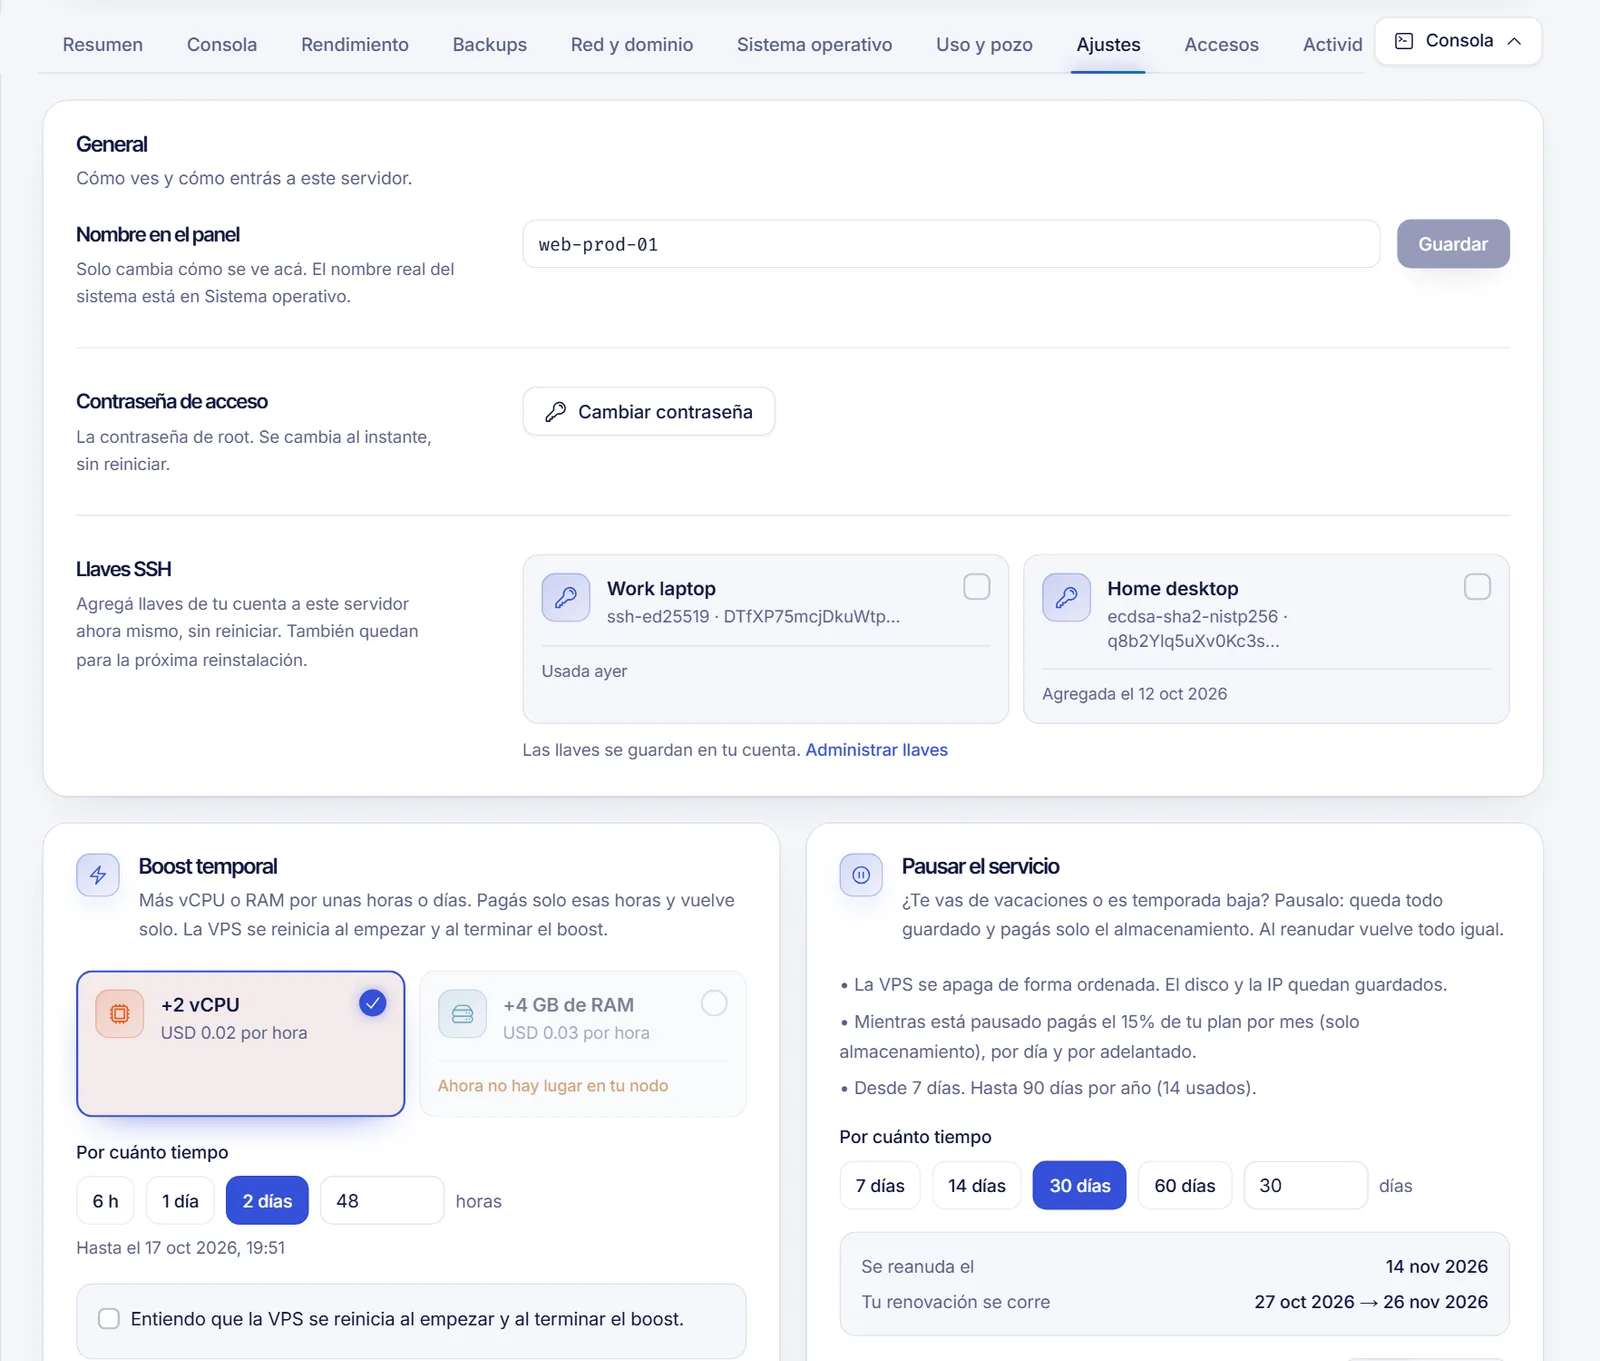The height and width of the screenshot is (1361, 1600).
Task: Select the Ajustes tab
Action: pos(1108,45)
